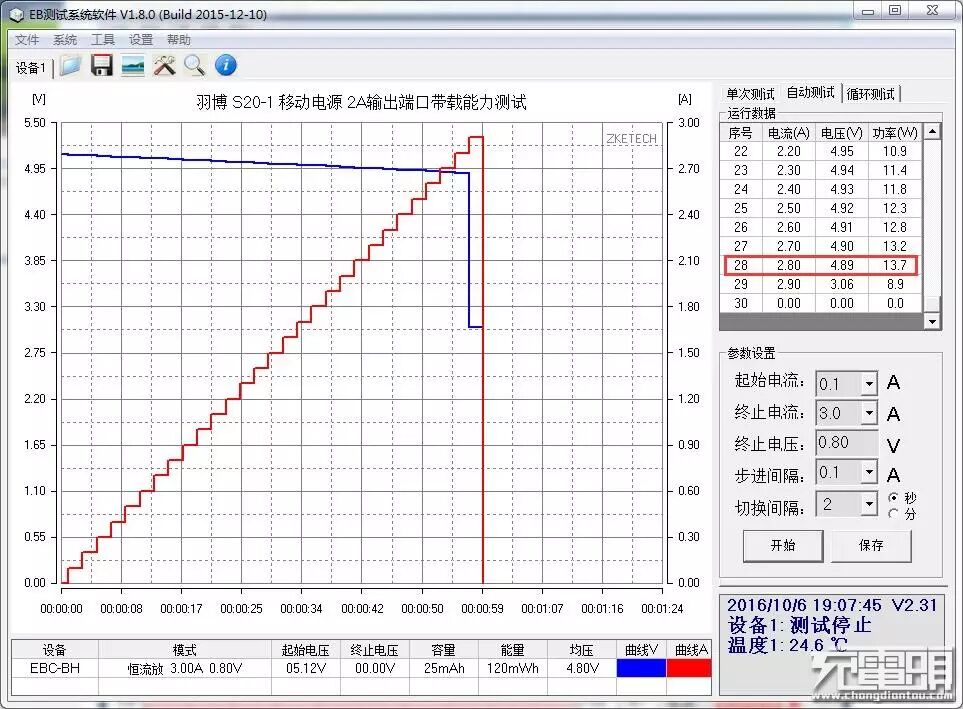Click the red 曲线A color swatch
Image resolution: width=963 pixels, height=709 pixels.
[x=689, y=668]
